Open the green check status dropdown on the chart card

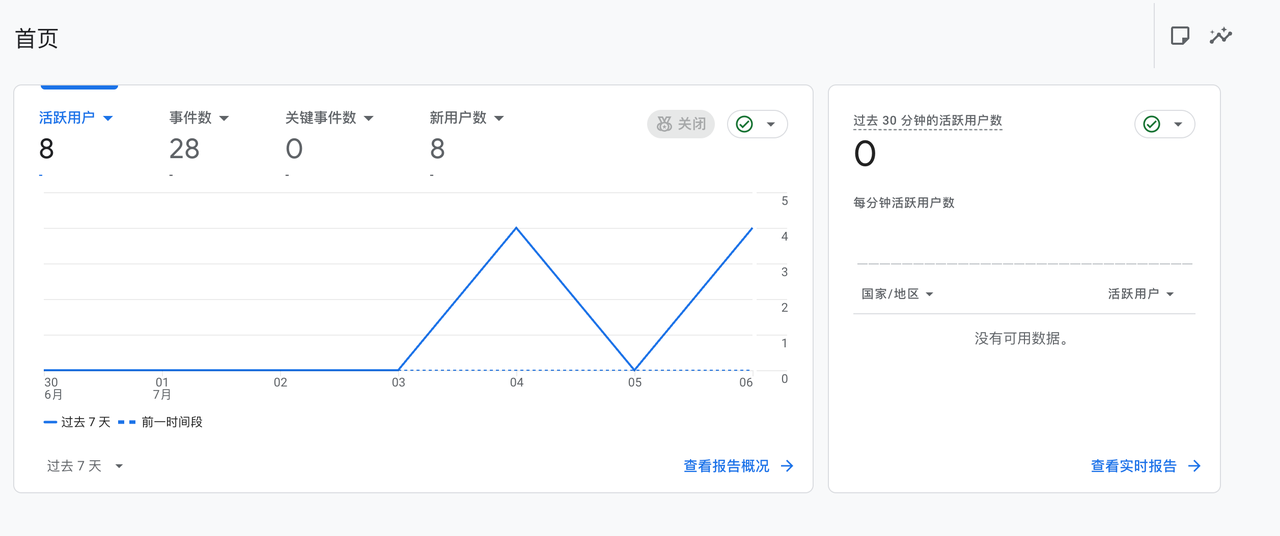tap(757, 124)
